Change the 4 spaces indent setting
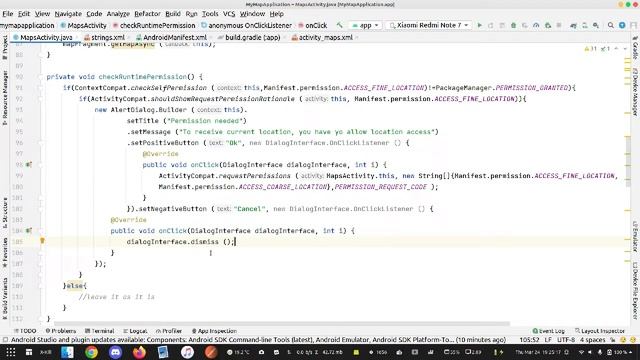Viewport: 640px width, 360px height. pyautogui.click(x=593, y=340)
